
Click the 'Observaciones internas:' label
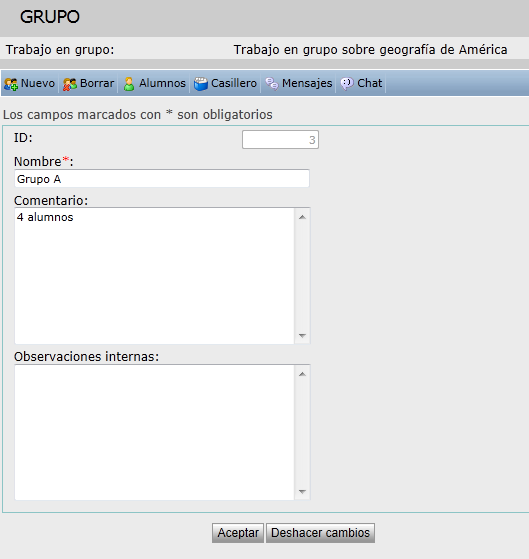(86, 357)
